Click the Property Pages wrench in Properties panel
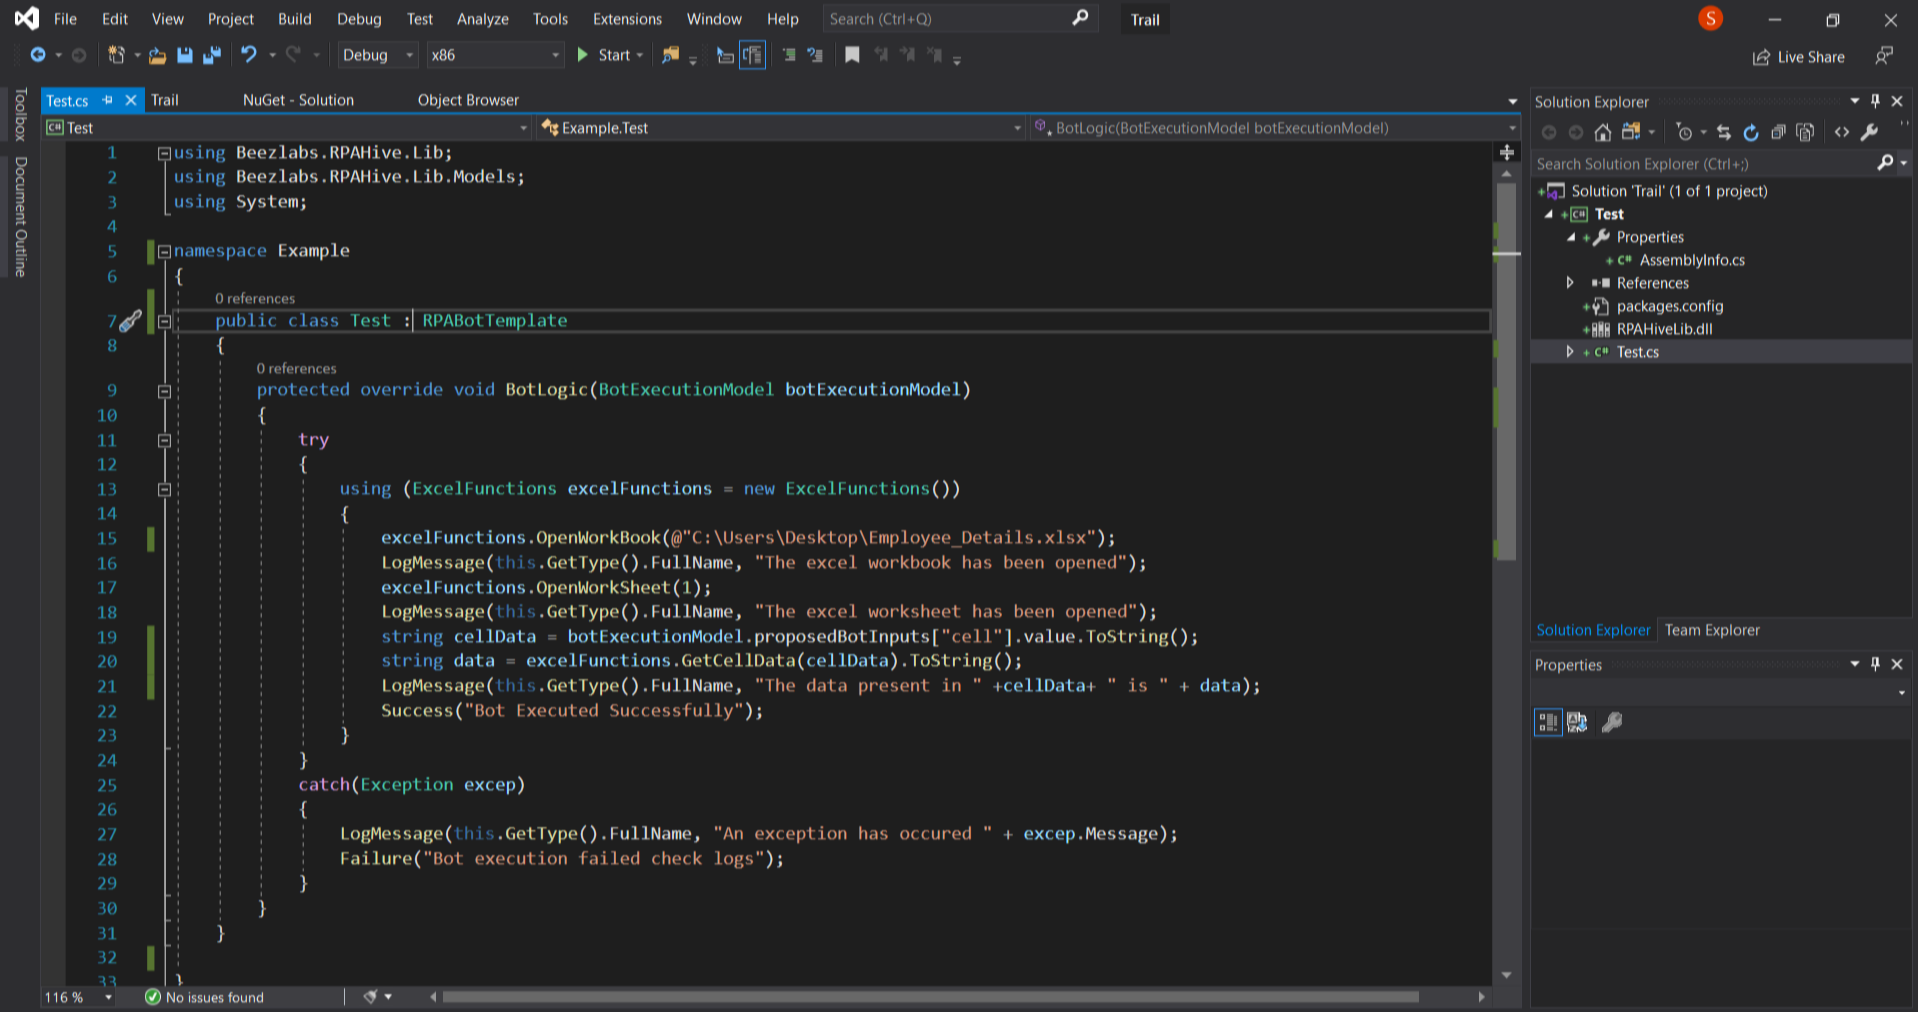 1612,722
